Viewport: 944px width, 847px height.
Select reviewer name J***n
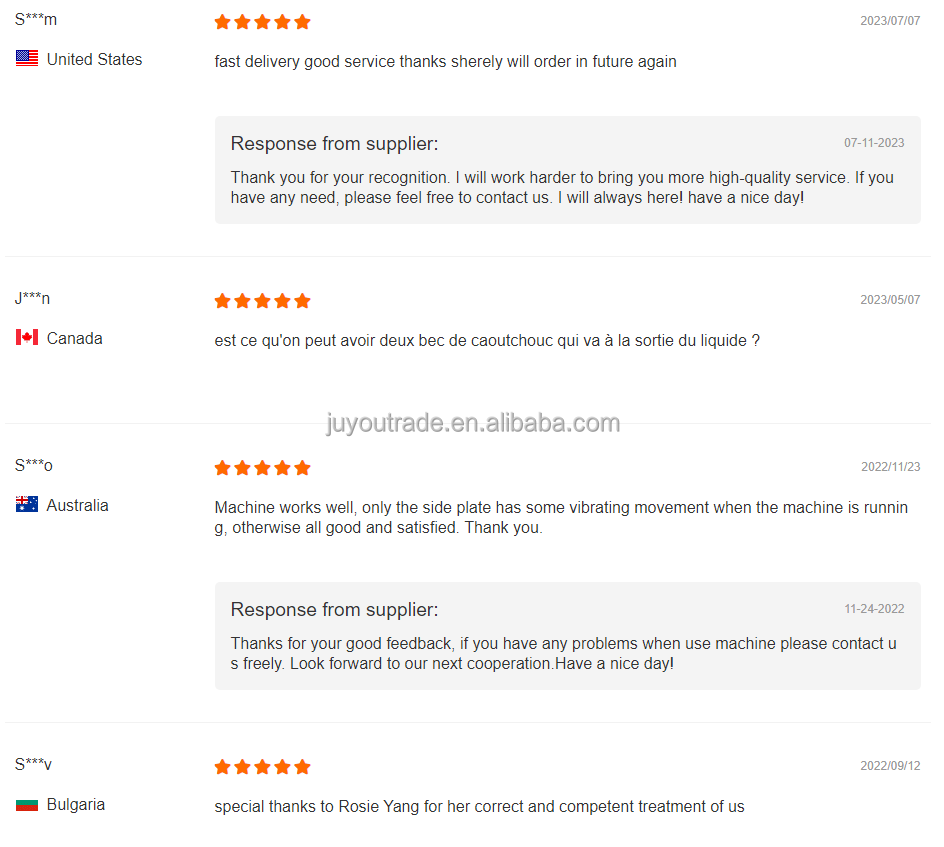coord(33,298)
